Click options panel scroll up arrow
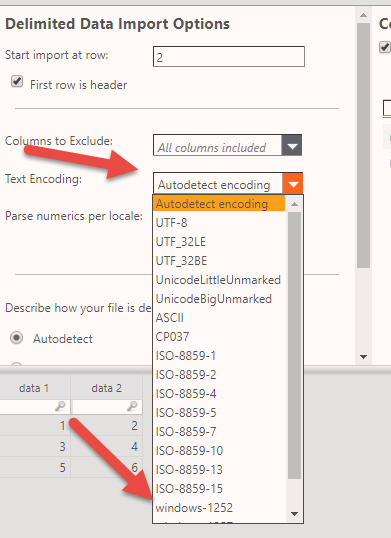Viewport: 391px width, 538px height. point(364,15)
